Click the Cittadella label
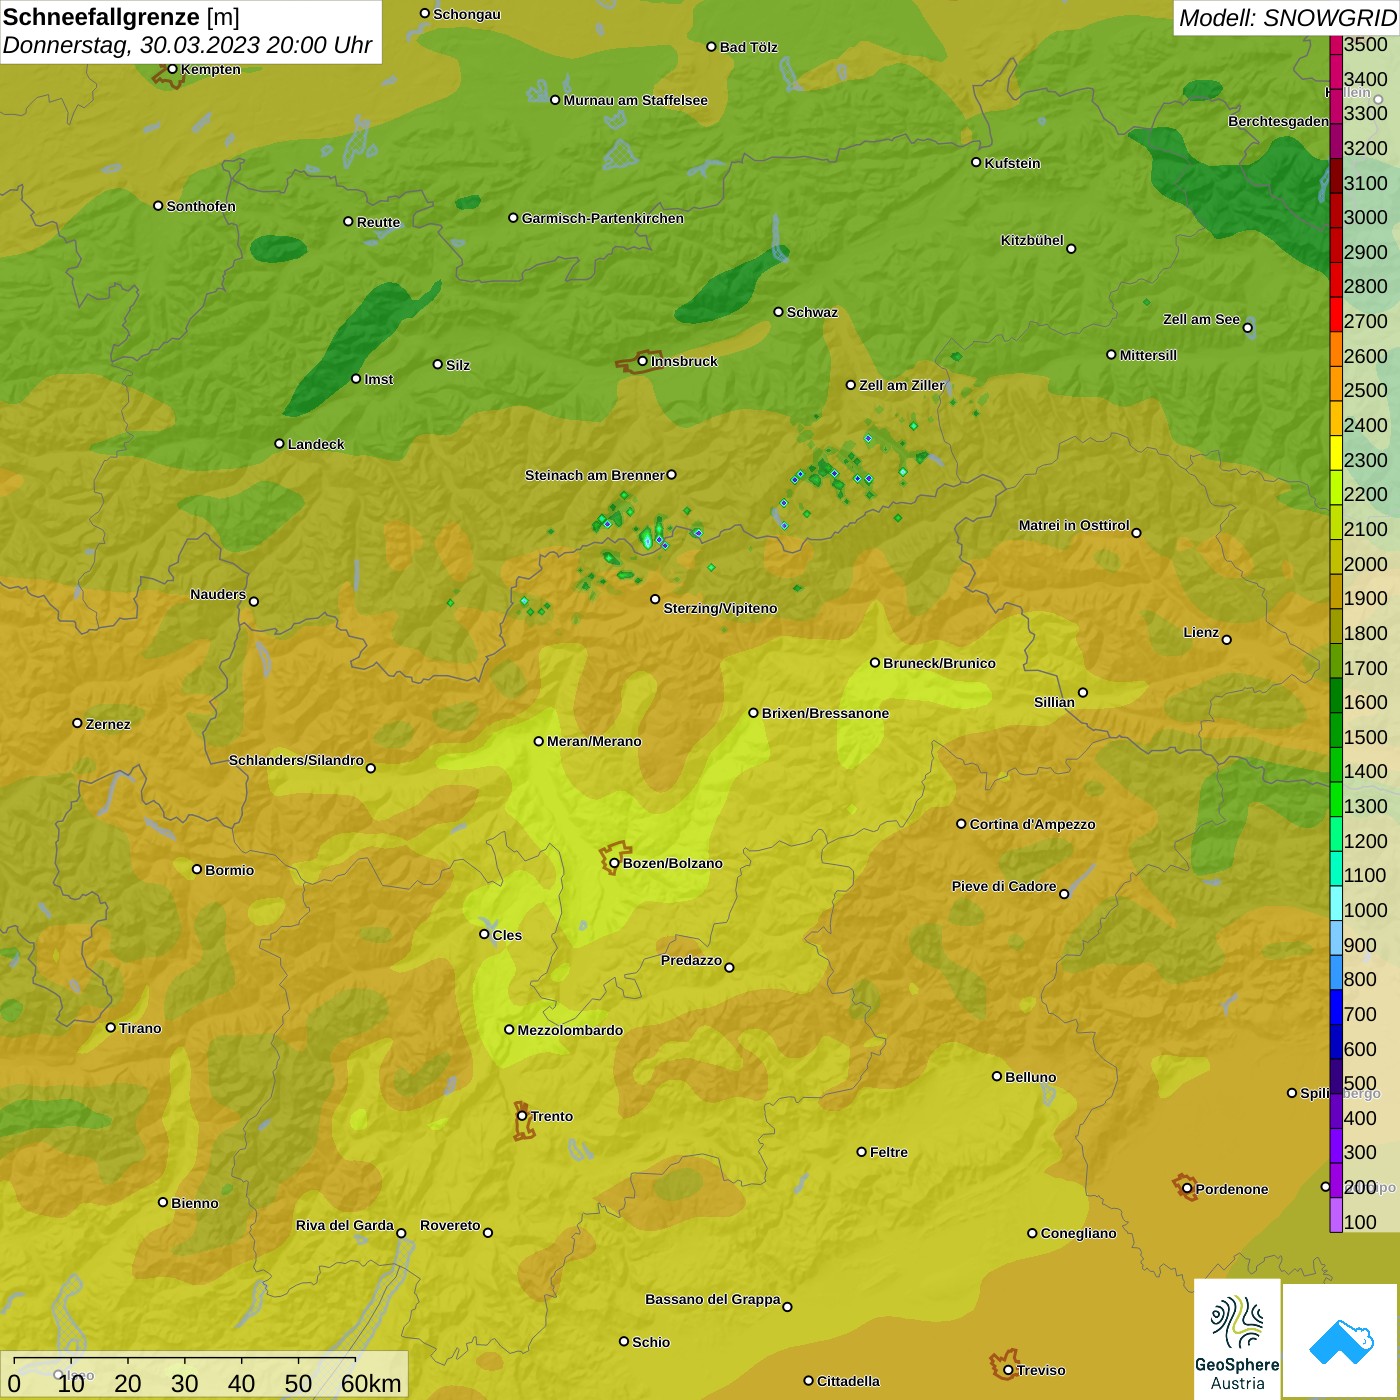This screenshot has height=1400, width=1400. 848,1381
